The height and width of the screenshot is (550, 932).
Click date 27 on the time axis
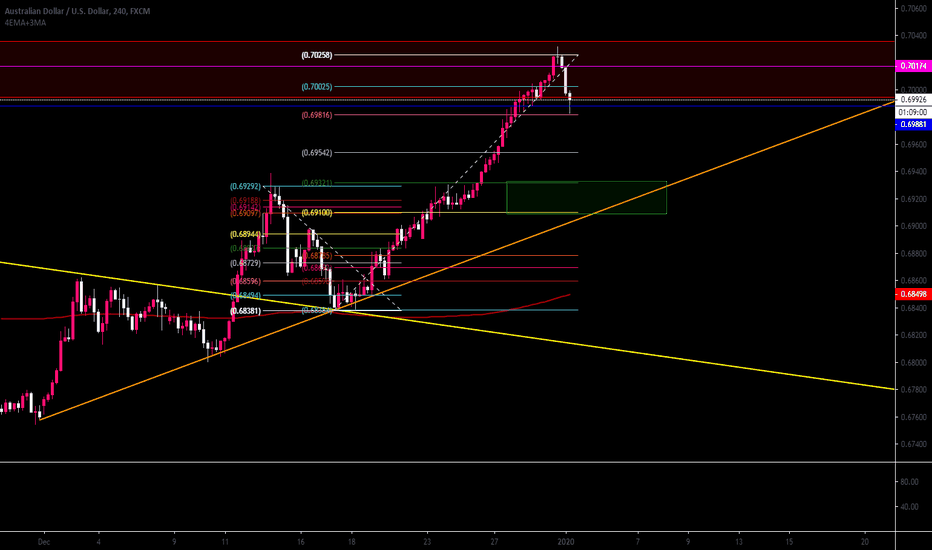(x=495, y=542)
